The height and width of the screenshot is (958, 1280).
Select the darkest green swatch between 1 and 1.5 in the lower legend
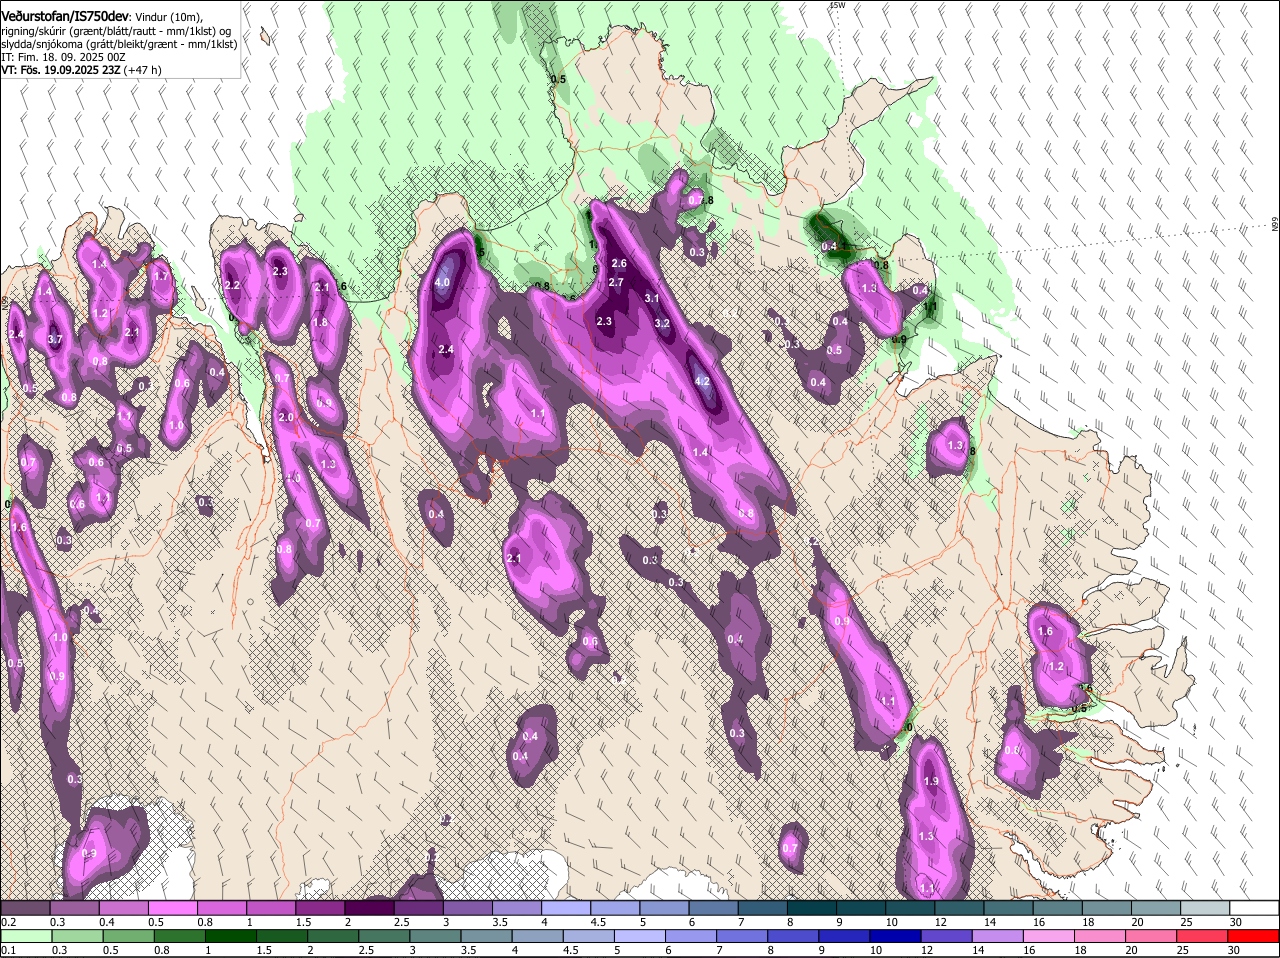[229, 936]
